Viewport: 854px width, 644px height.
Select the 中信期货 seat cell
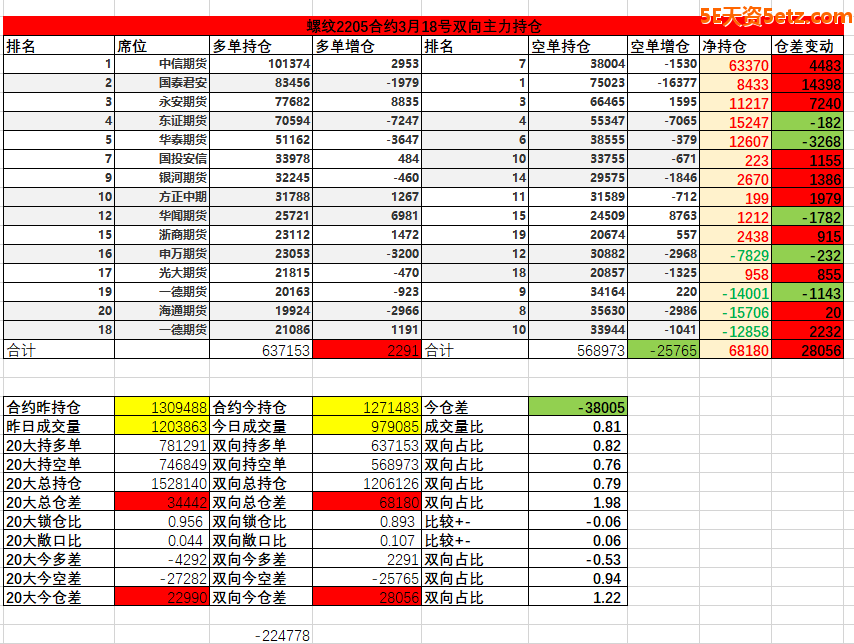tap(183, 65)
